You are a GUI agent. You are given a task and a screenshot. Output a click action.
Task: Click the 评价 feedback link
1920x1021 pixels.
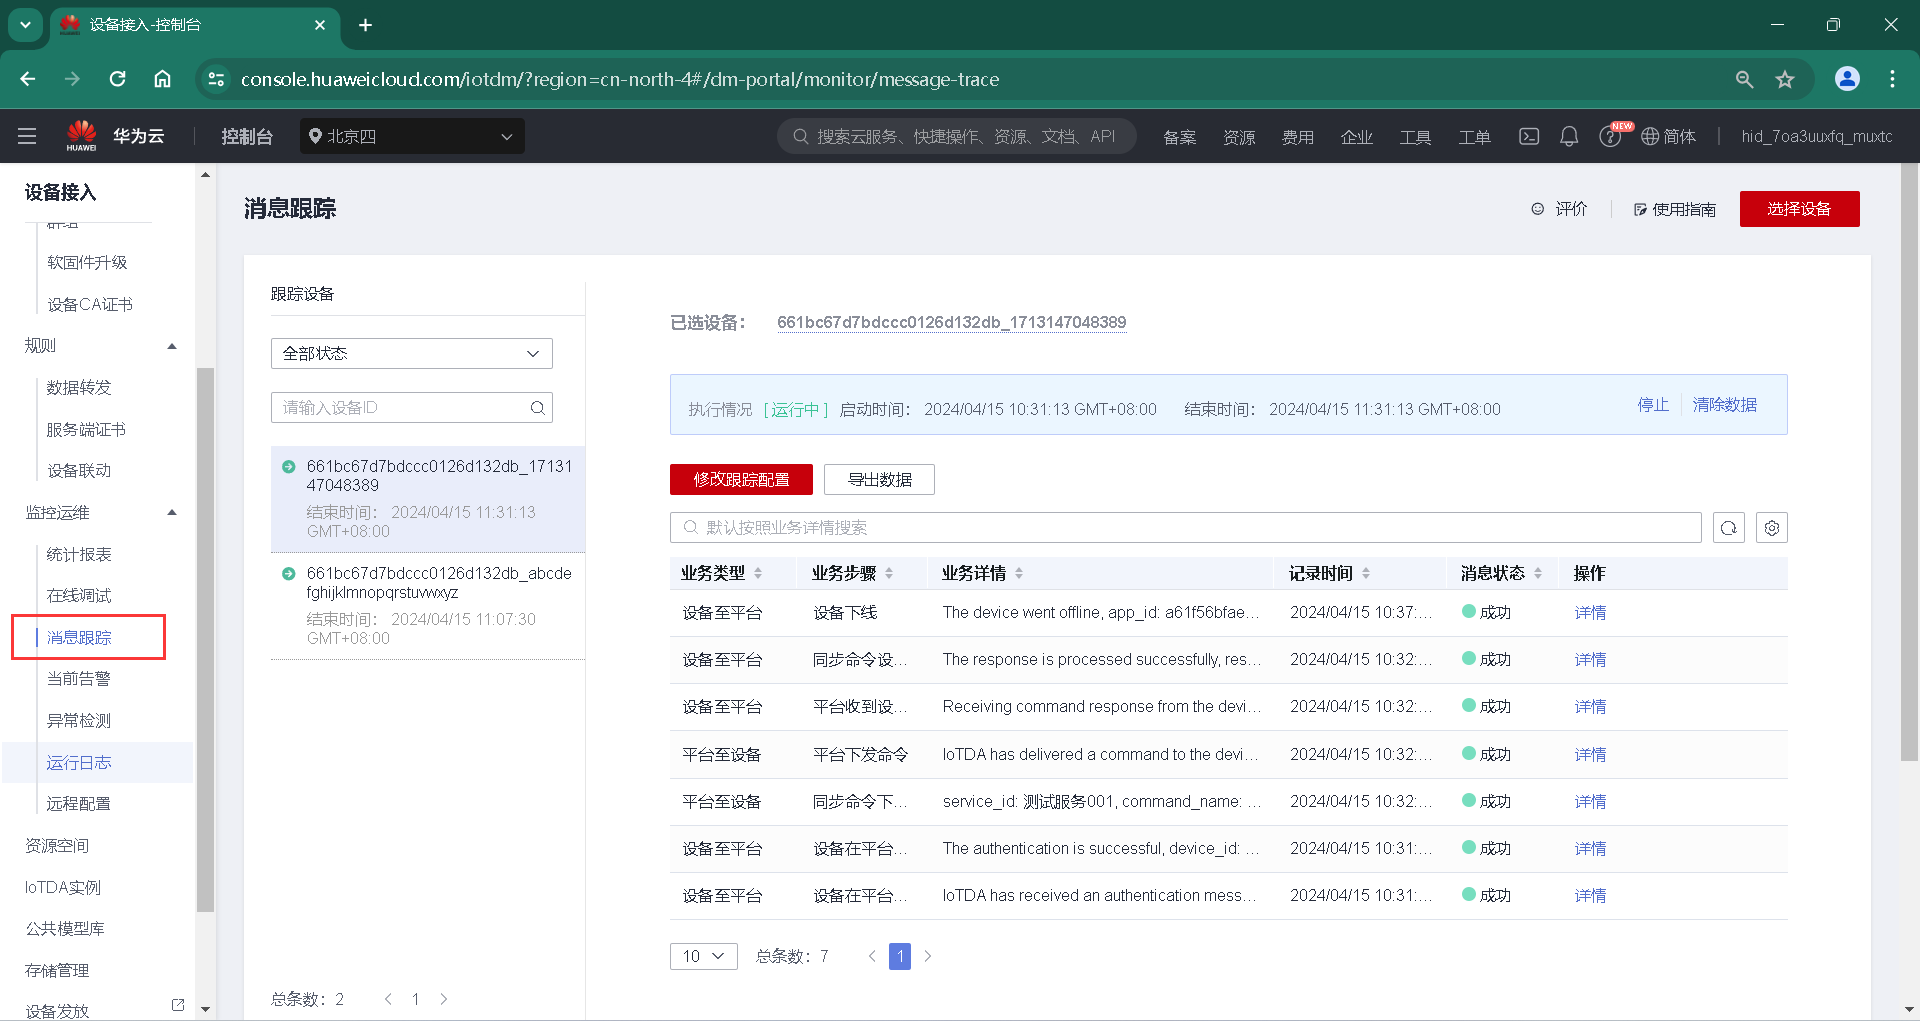(x=1560, y=209)
